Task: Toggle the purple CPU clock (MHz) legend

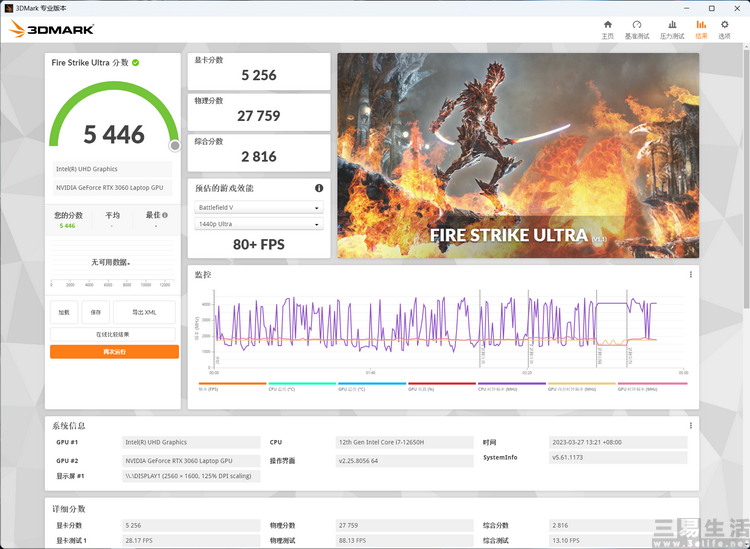Action: 512,386
